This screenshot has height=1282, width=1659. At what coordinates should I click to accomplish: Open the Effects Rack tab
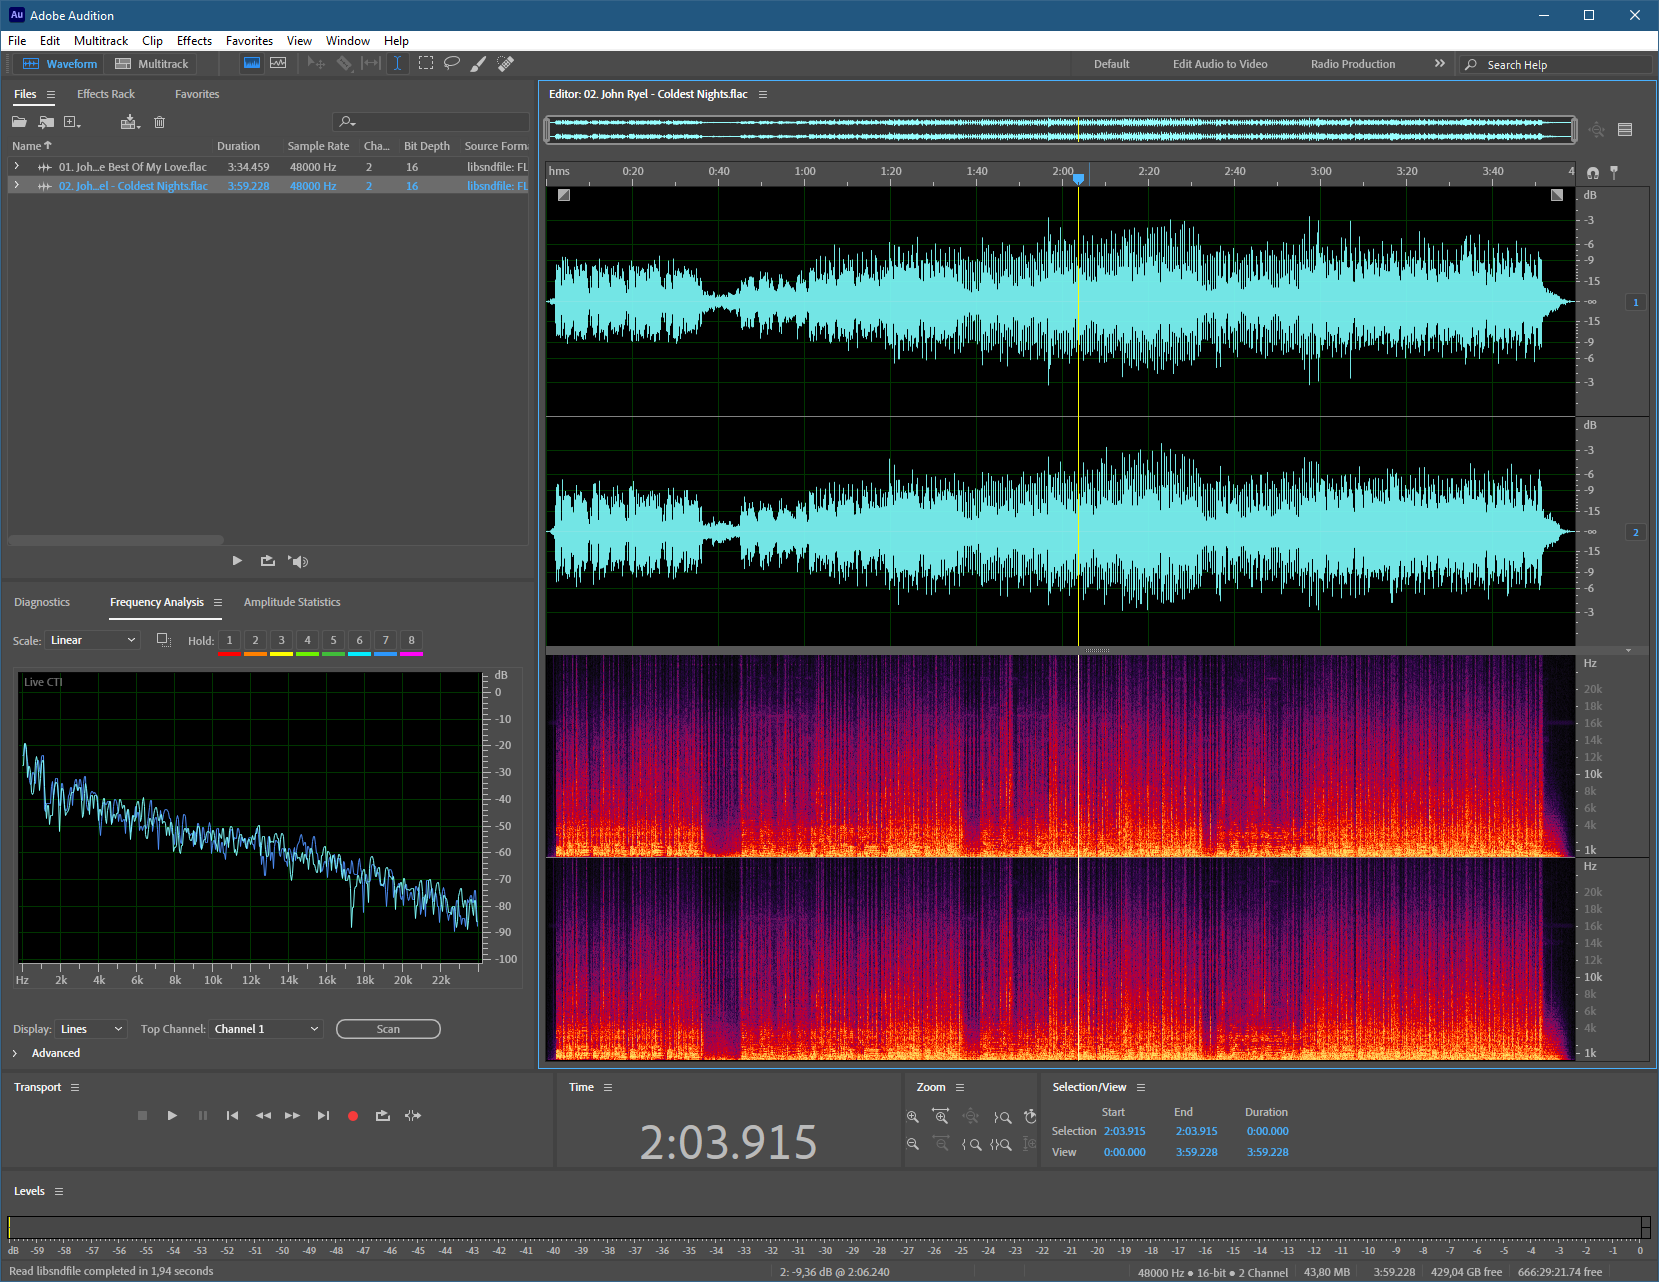(x=106, y=94)
